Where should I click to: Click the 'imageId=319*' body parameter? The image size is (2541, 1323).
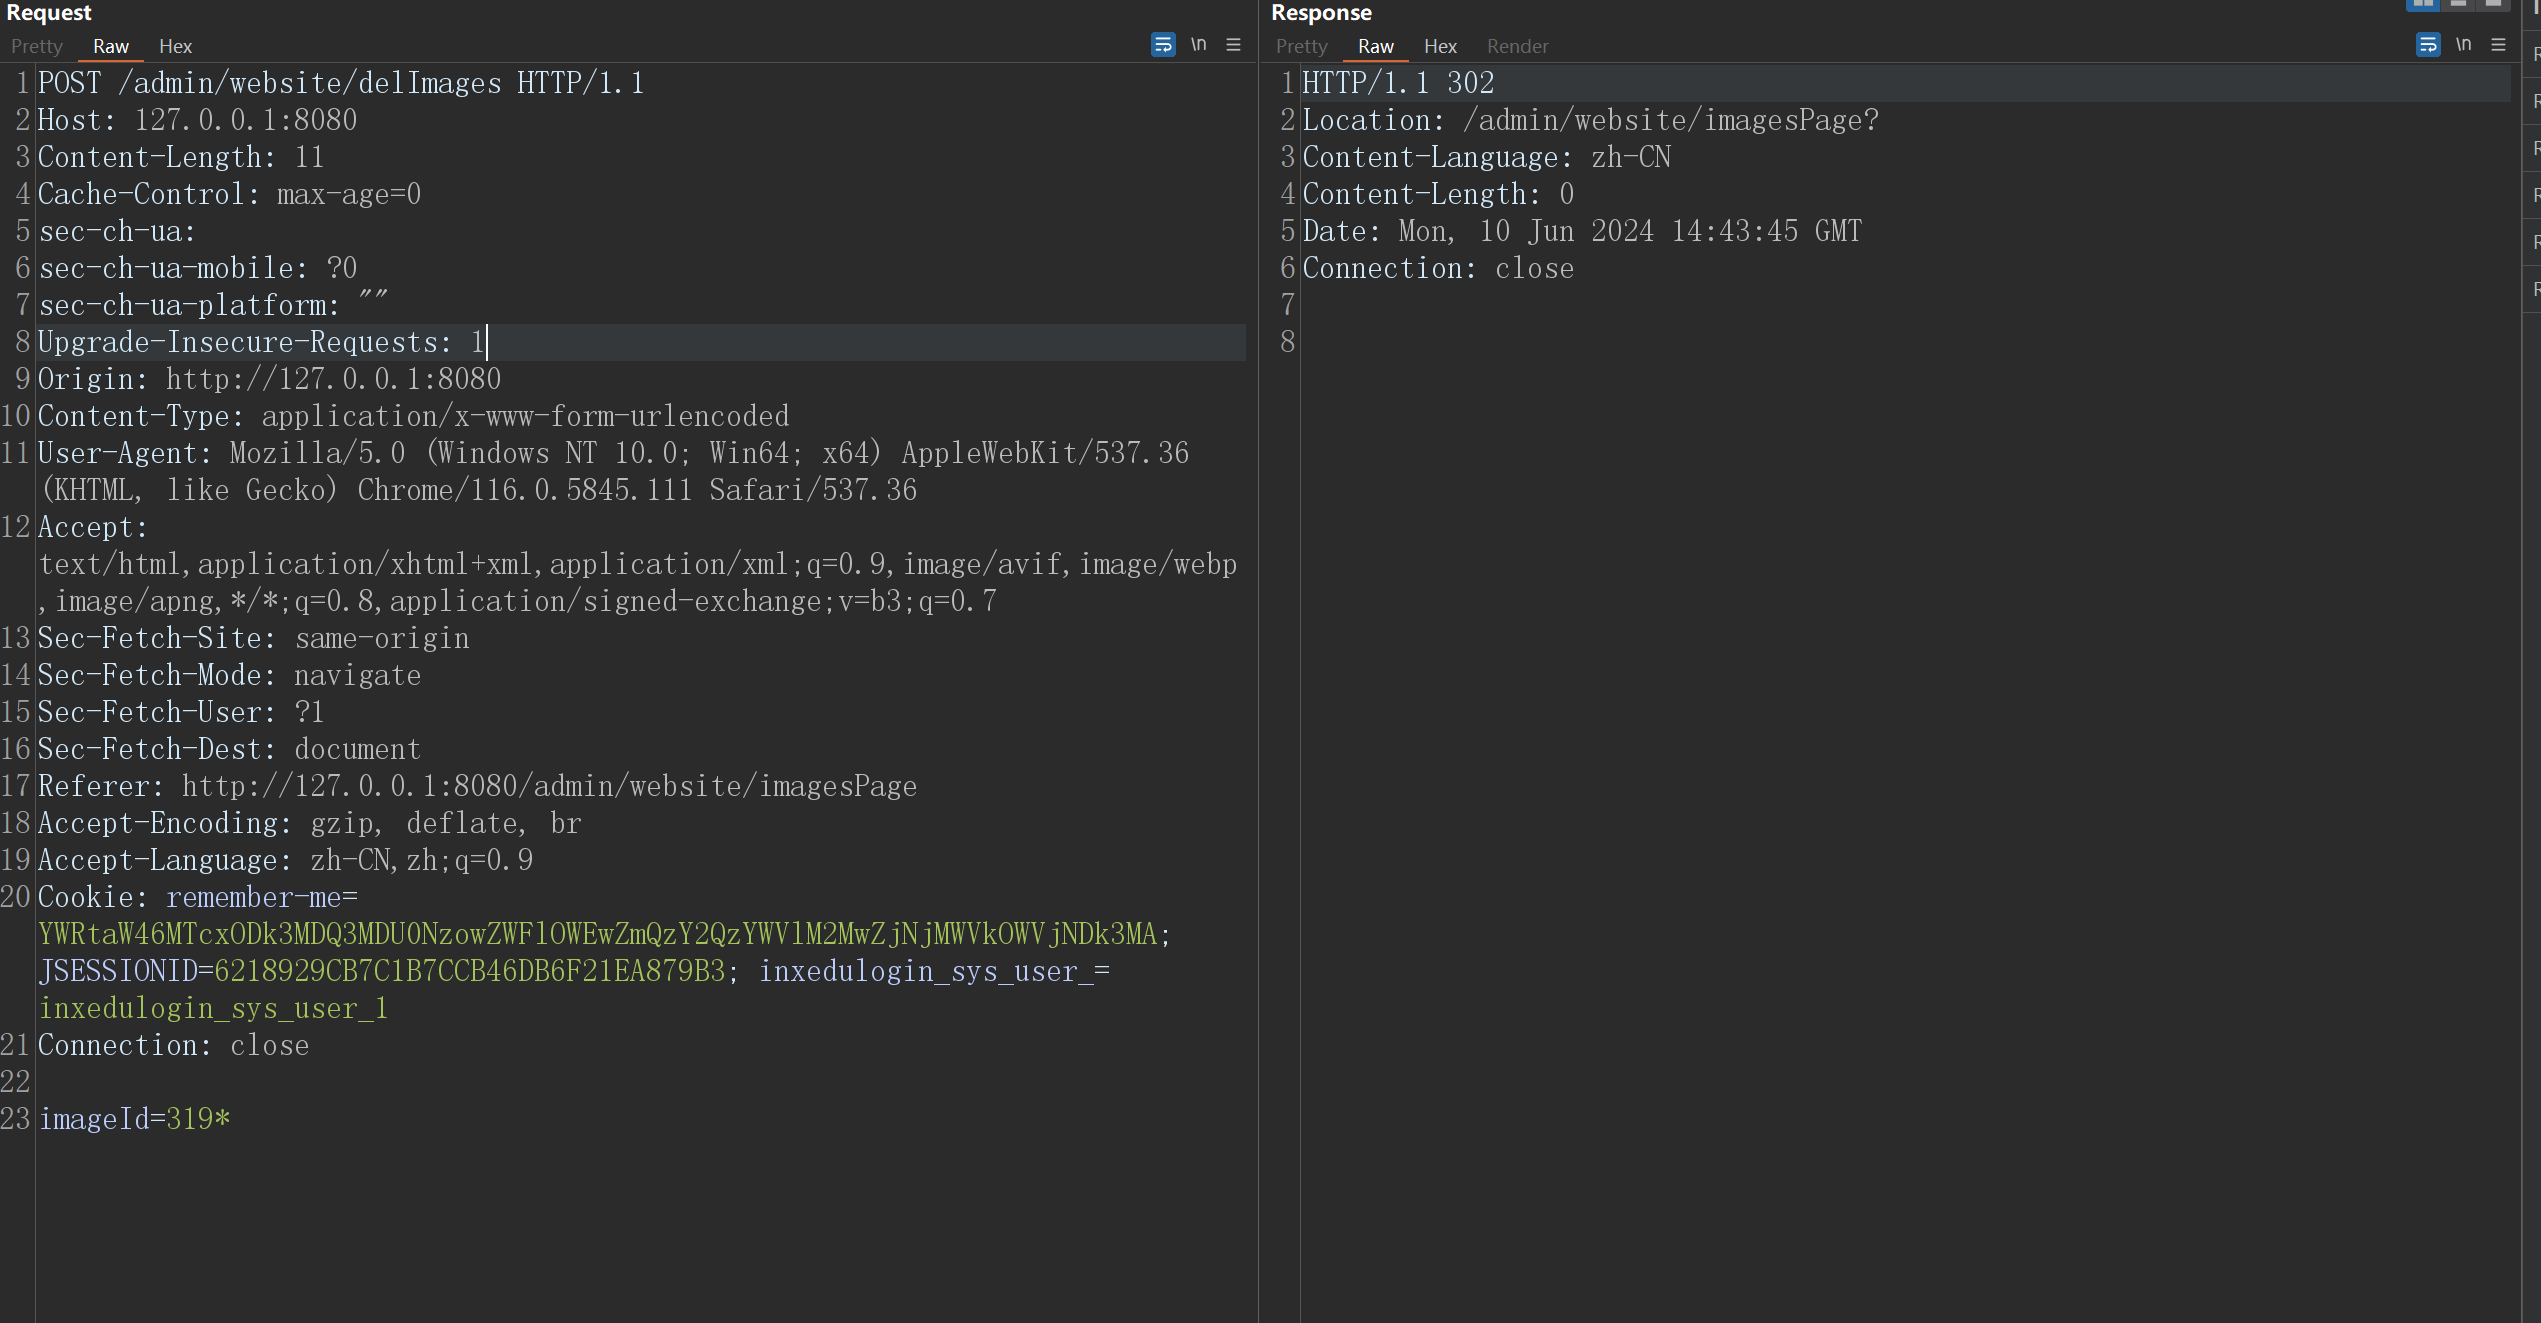point(134,1119)
